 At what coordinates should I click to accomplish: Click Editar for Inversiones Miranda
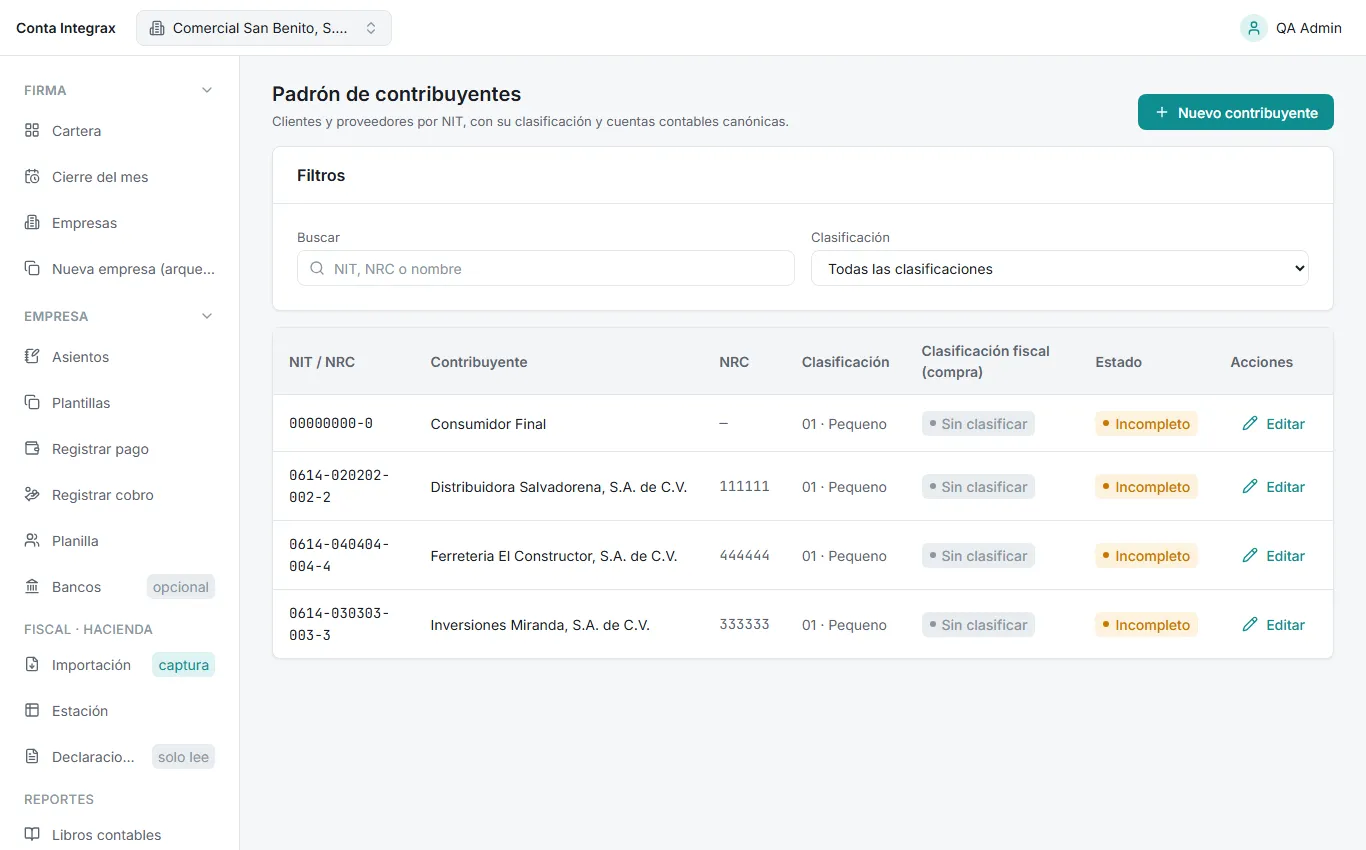(x=1274, y=625)
